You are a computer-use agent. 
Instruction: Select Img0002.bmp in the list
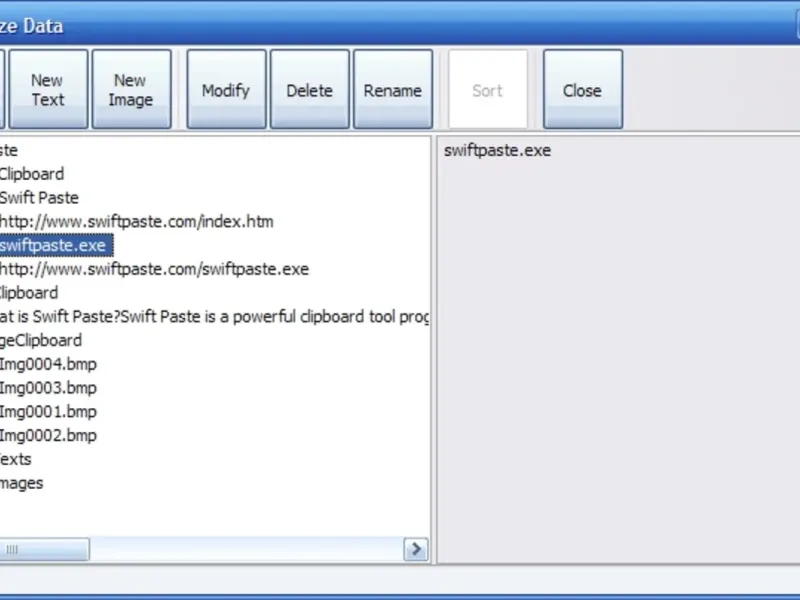tap(48, 435)
